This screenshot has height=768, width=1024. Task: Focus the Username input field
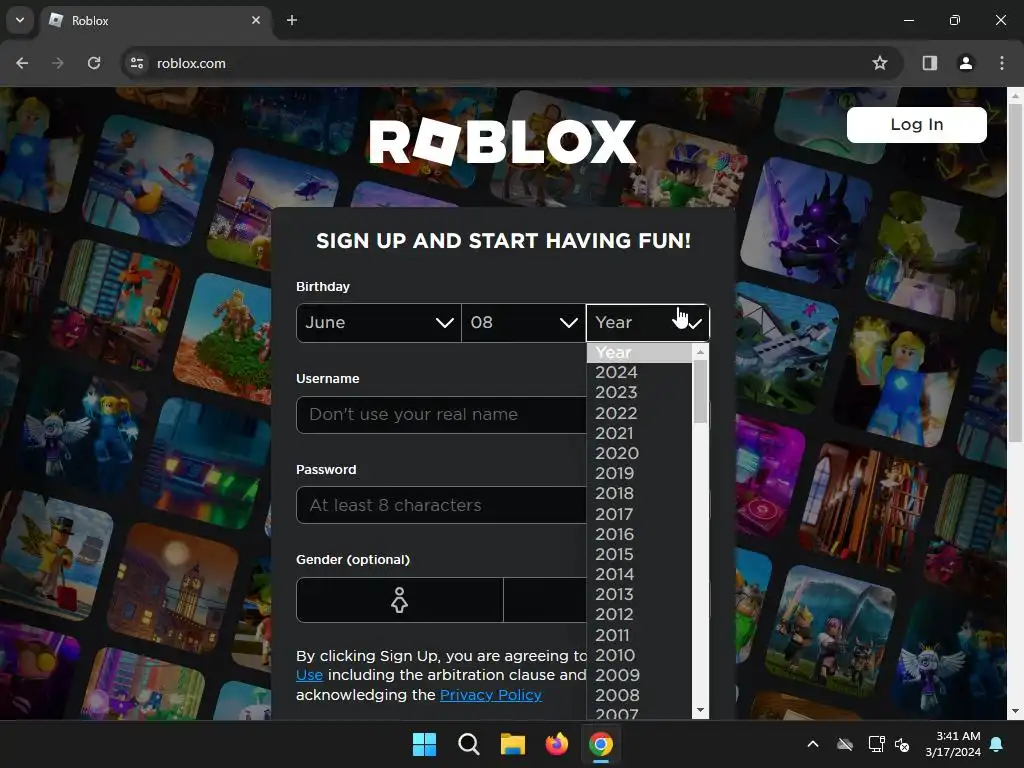(441, 415)
